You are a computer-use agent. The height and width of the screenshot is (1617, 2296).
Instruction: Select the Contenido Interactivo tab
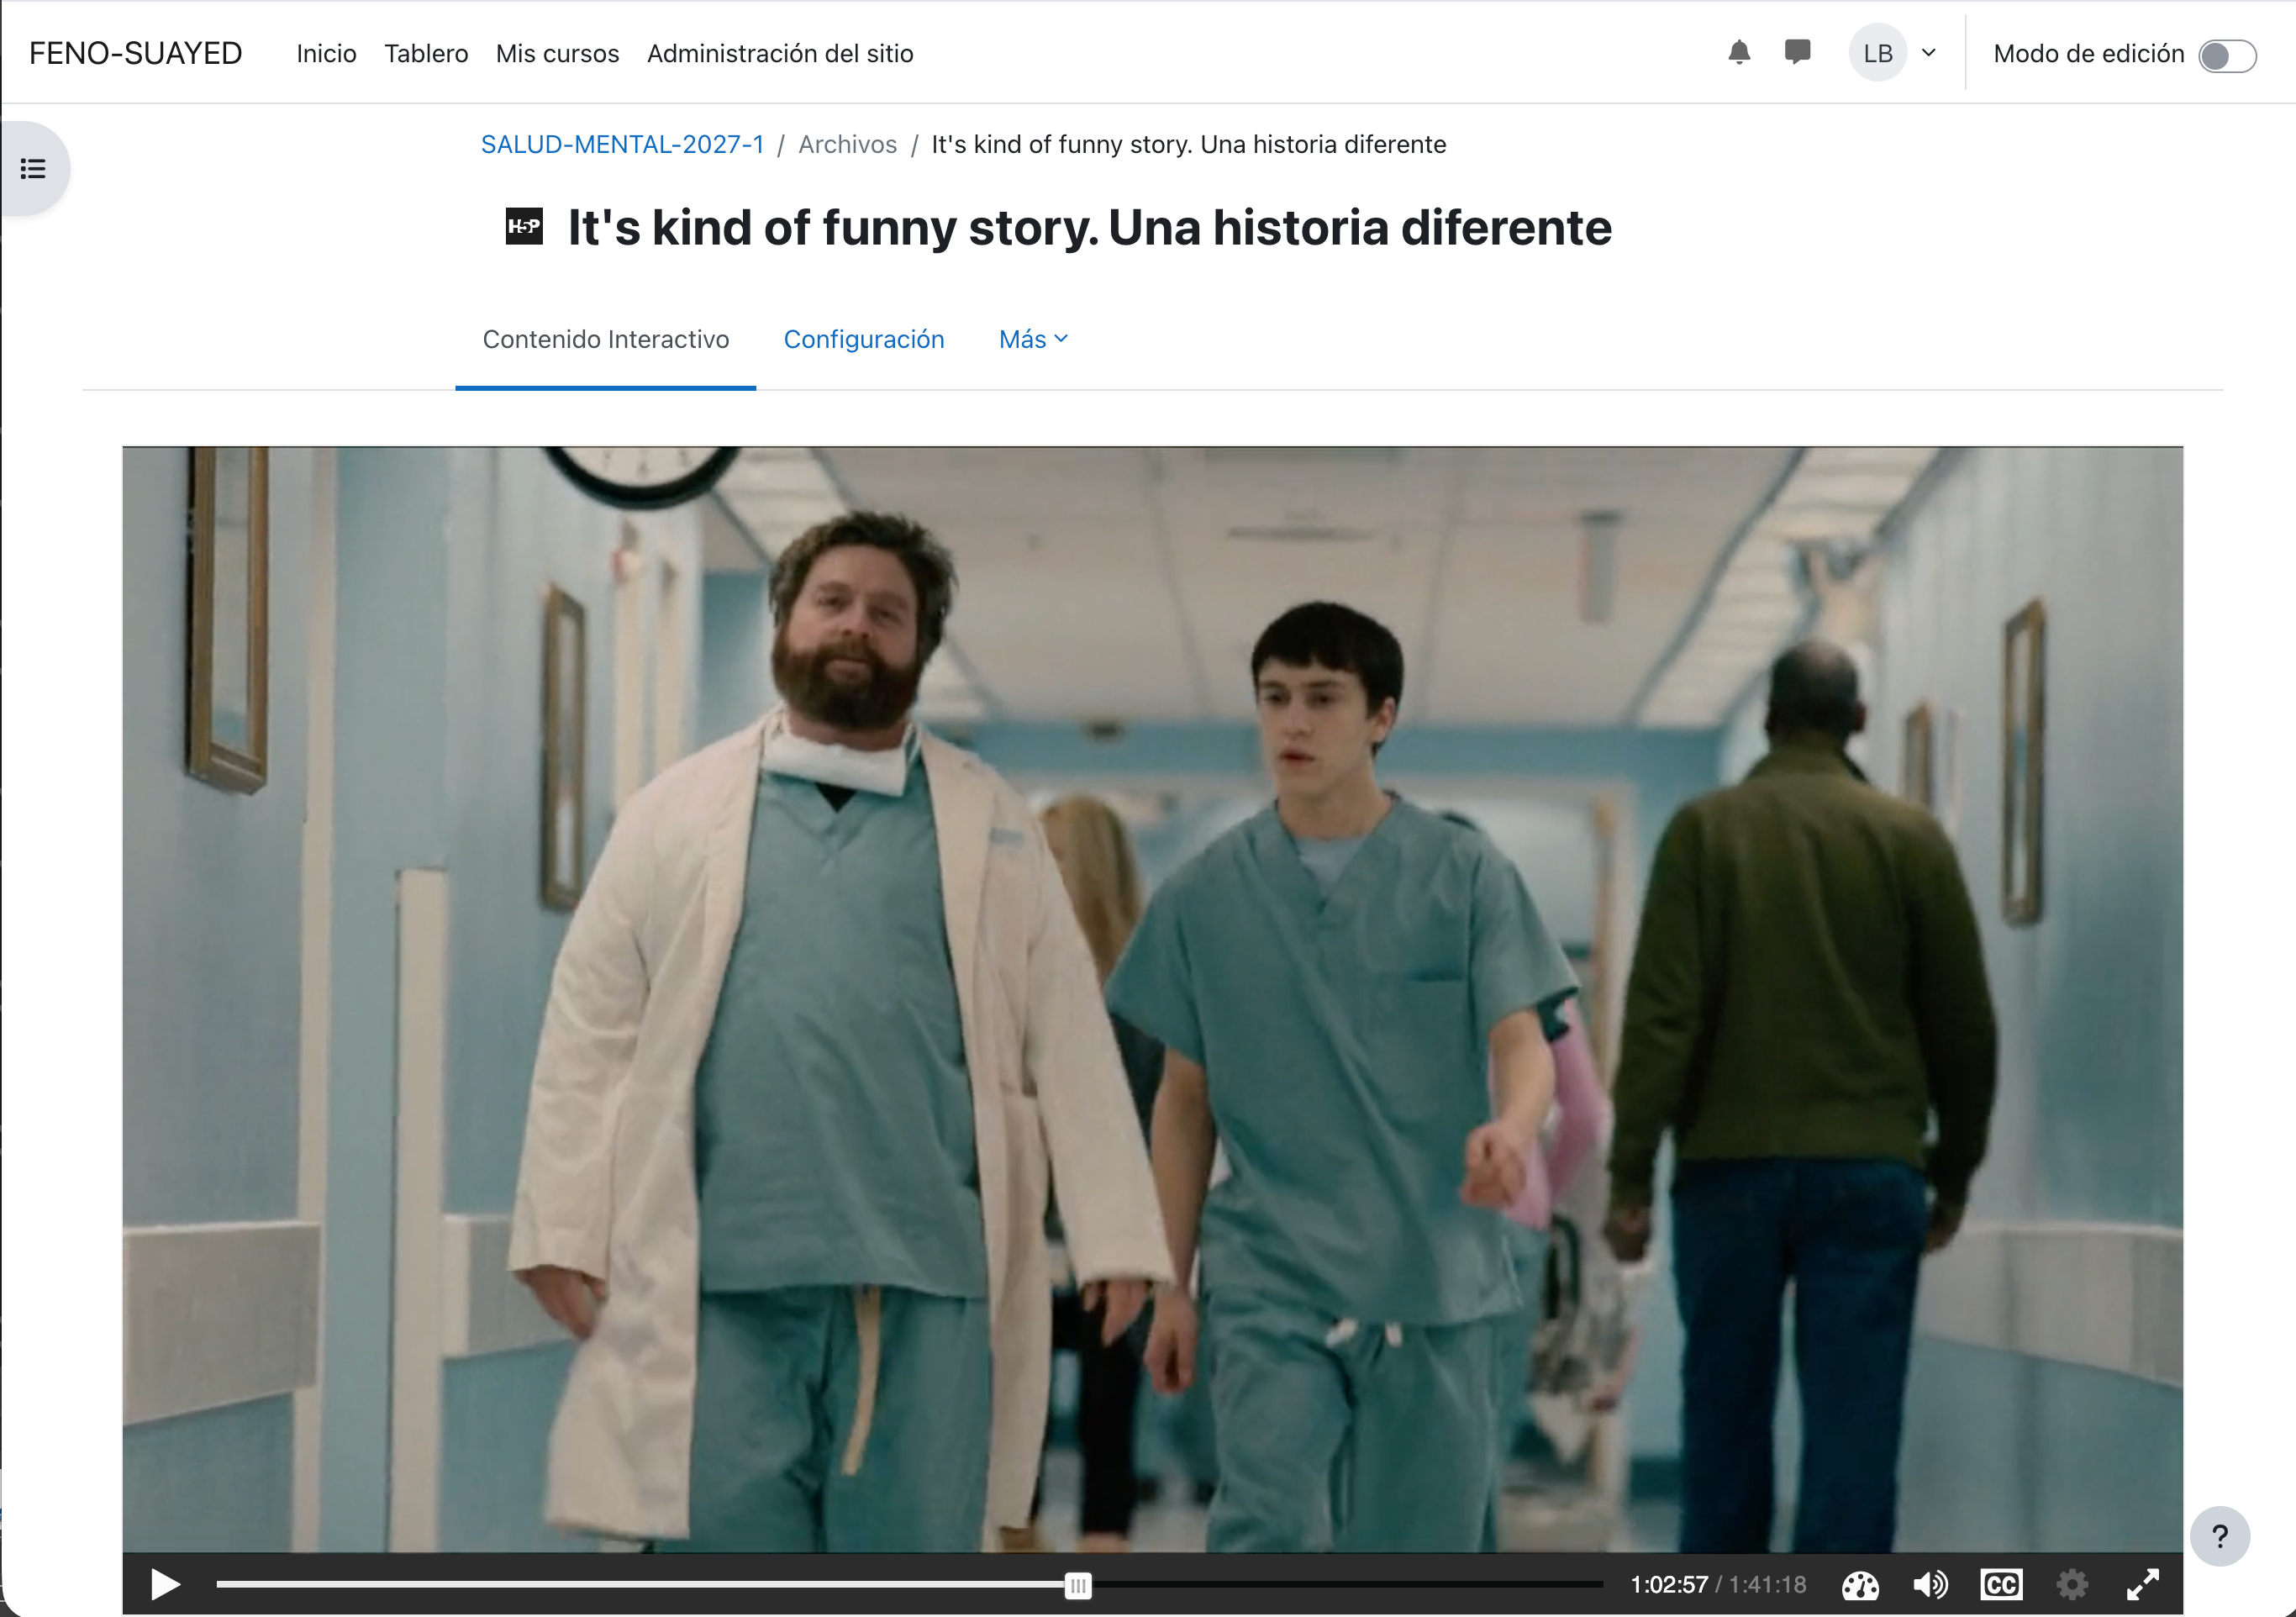(x=605, y=340)
